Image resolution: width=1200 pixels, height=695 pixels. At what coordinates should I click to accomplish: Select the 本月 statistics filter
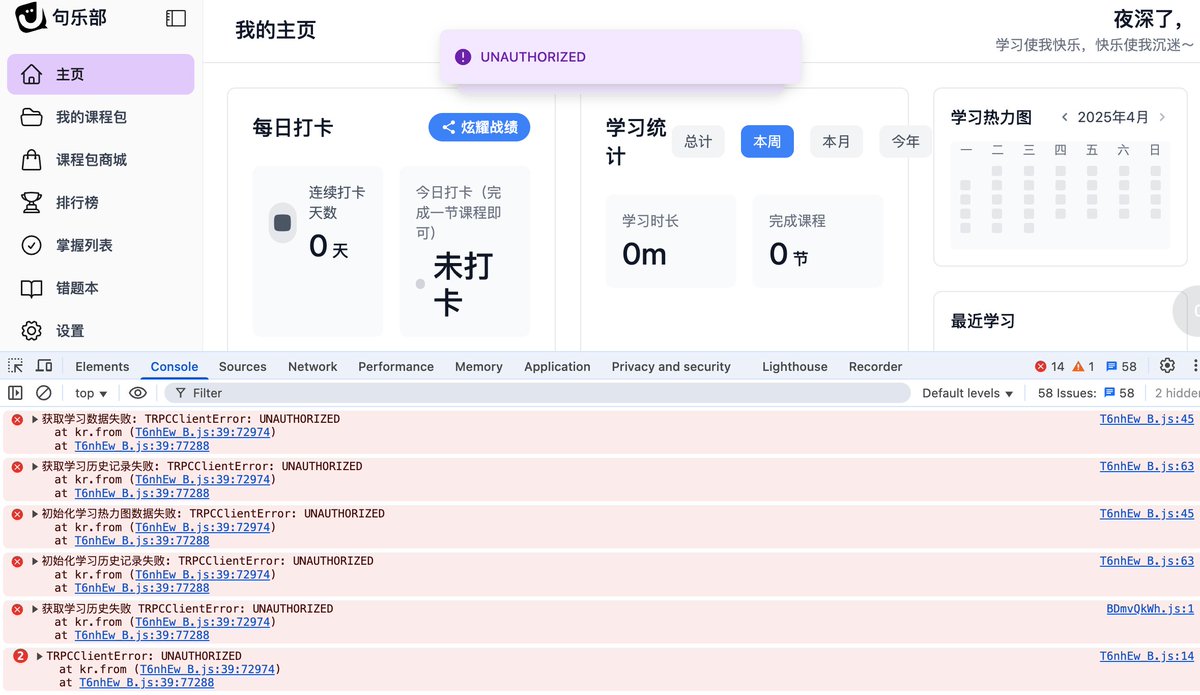pos(836,141)
